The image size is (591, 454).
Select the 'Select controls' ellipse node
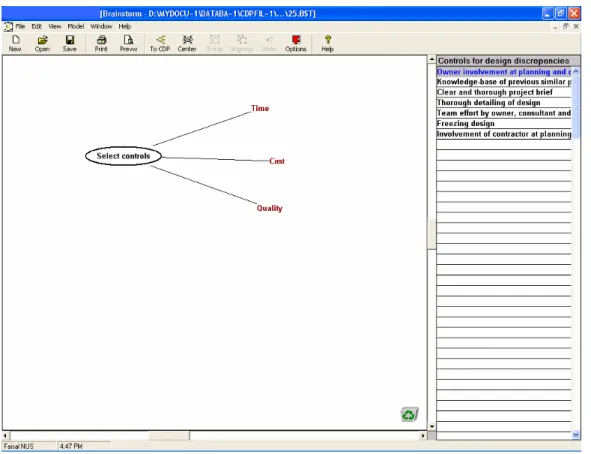pos(123,156)
